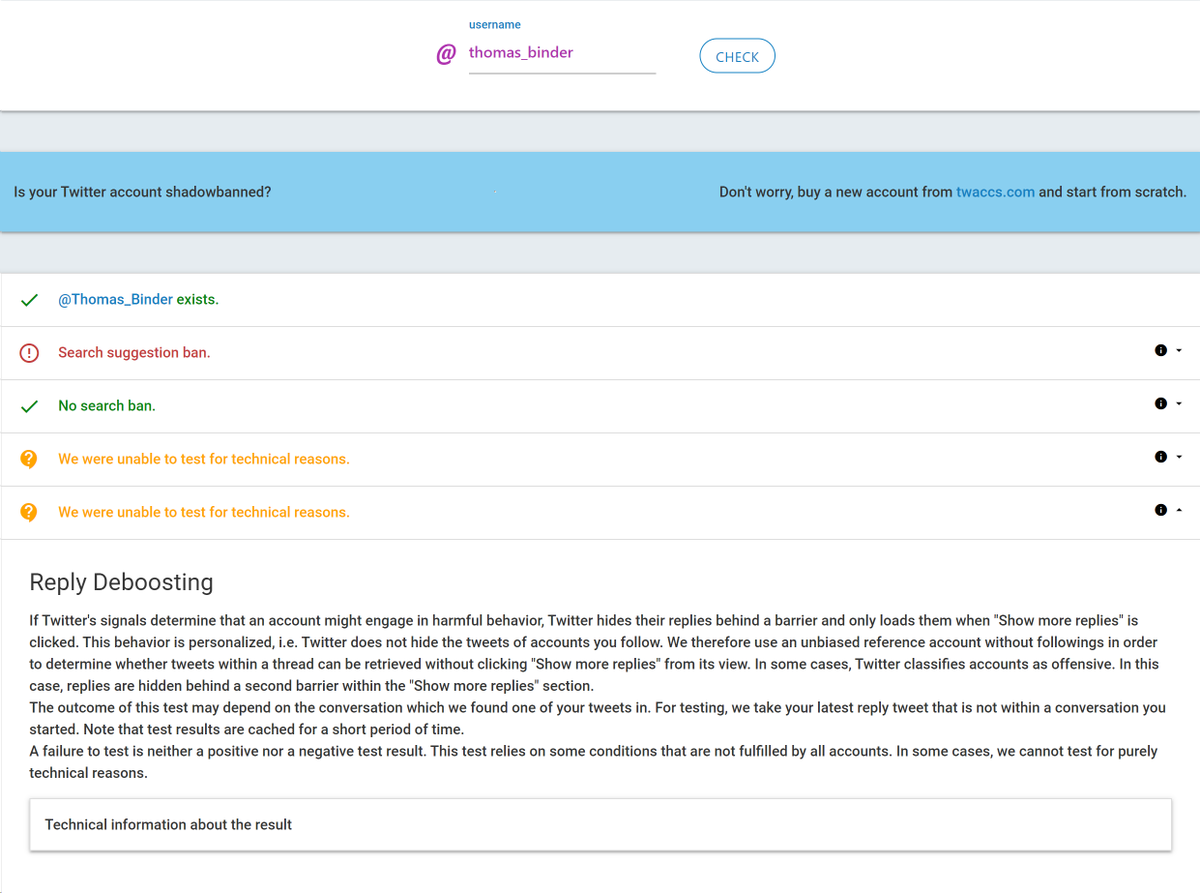The width and height of the screenshot is (1200, 893).
Task: Open the twaccs.com link
Action: point(995,192)
